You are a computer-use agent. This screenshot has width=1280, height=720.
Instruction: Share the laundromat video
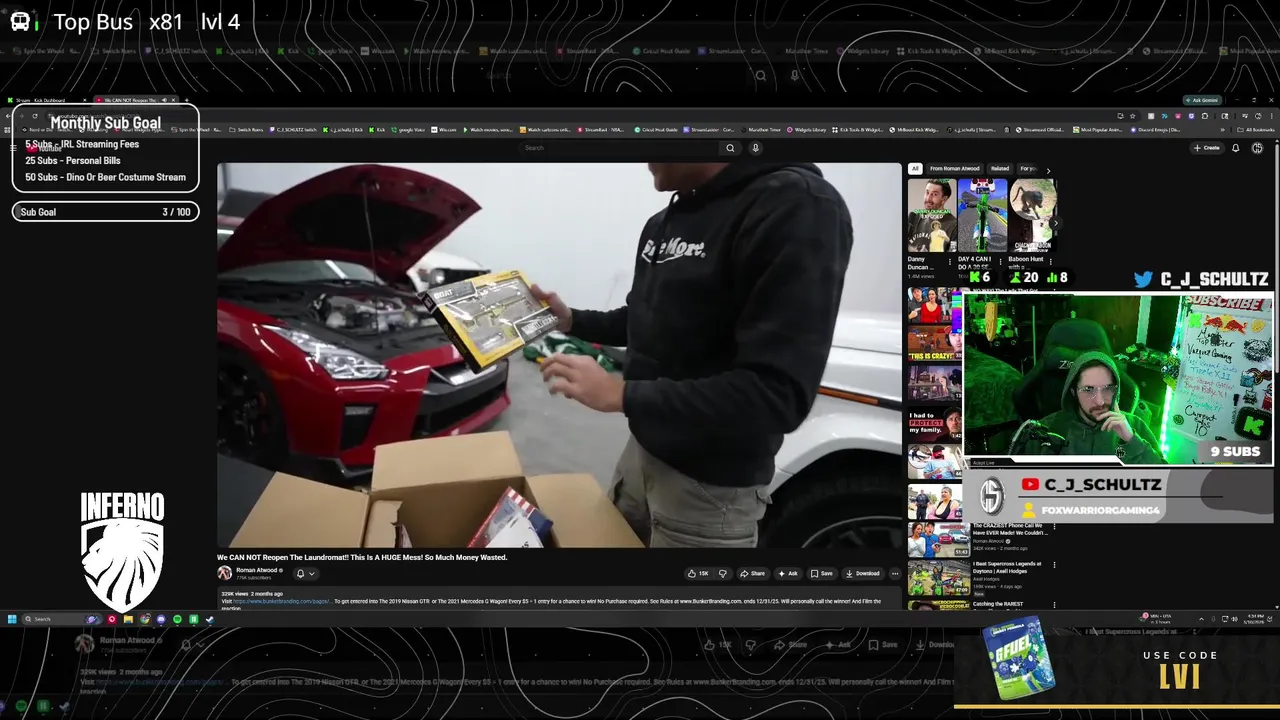[752, 574]
